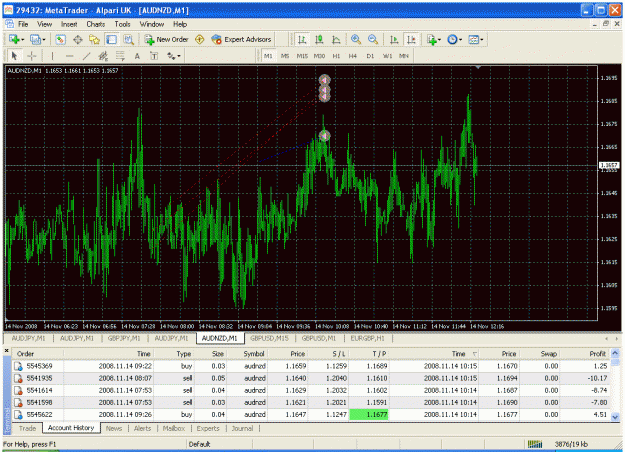Toggle the Navigator panel icon

tap(94, 39)
